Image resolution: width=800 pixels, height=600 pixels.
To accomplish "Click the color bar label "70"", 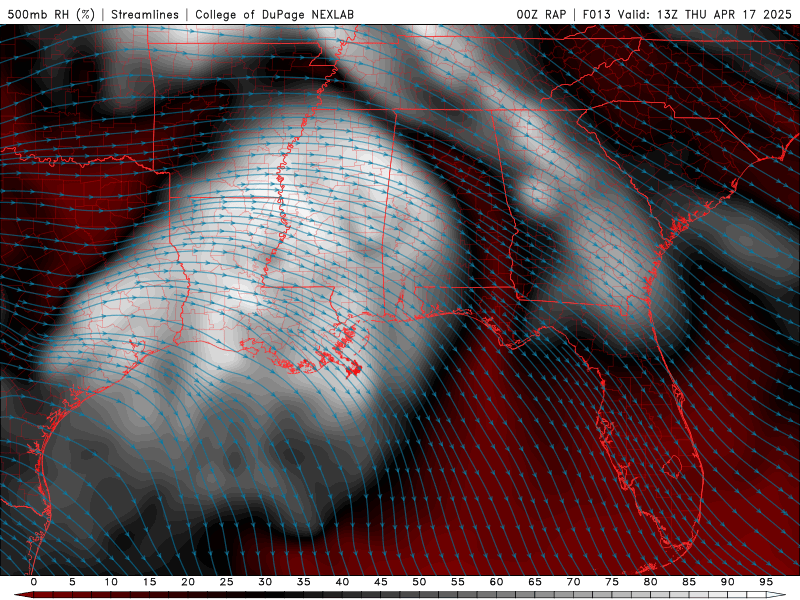I will pyautogui.click(x=573, y=582).
